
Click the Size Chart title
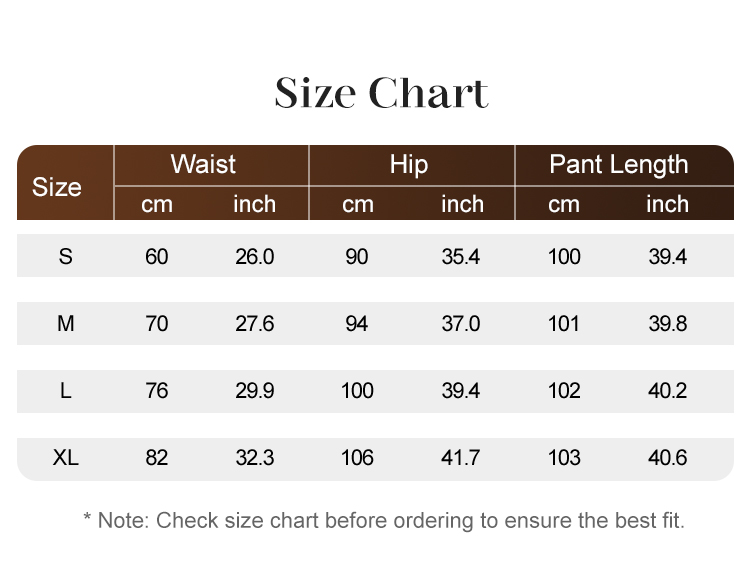[381, 94]
